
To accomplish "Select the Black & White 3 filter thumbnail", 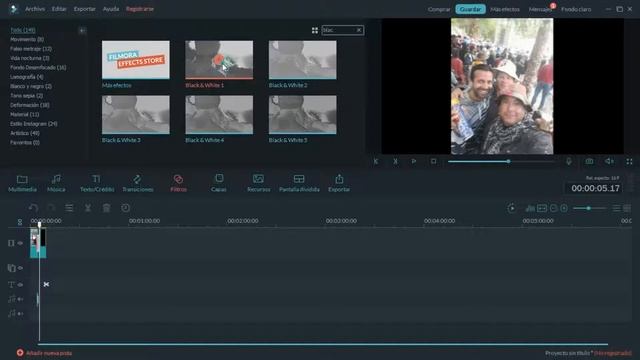I will (136, 115).
